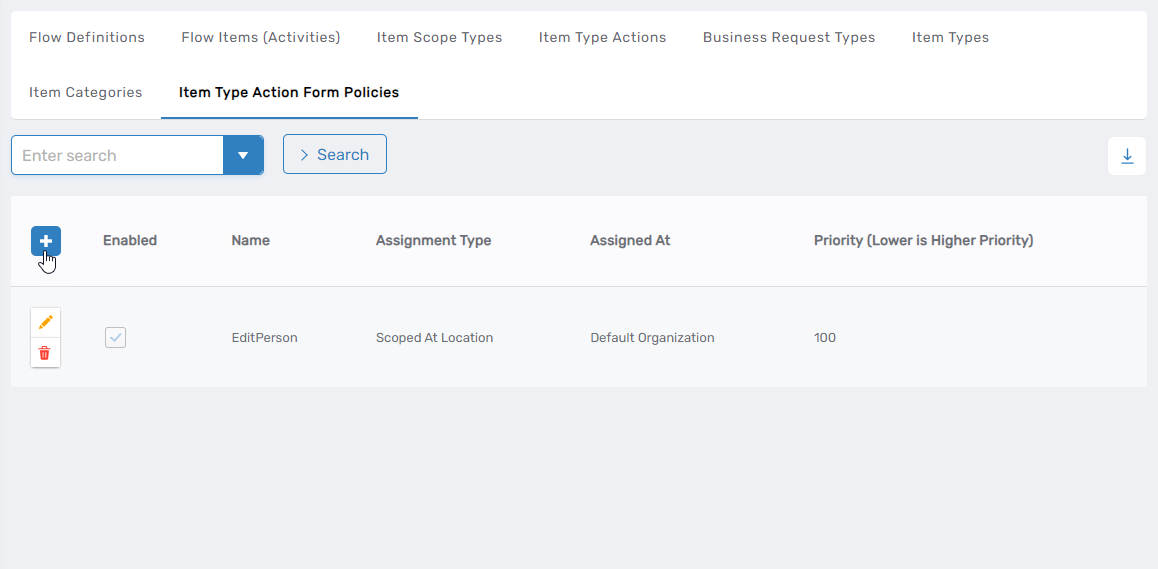1158x569 pixels.
Task: Click the Priority column header
Action: 923,240
